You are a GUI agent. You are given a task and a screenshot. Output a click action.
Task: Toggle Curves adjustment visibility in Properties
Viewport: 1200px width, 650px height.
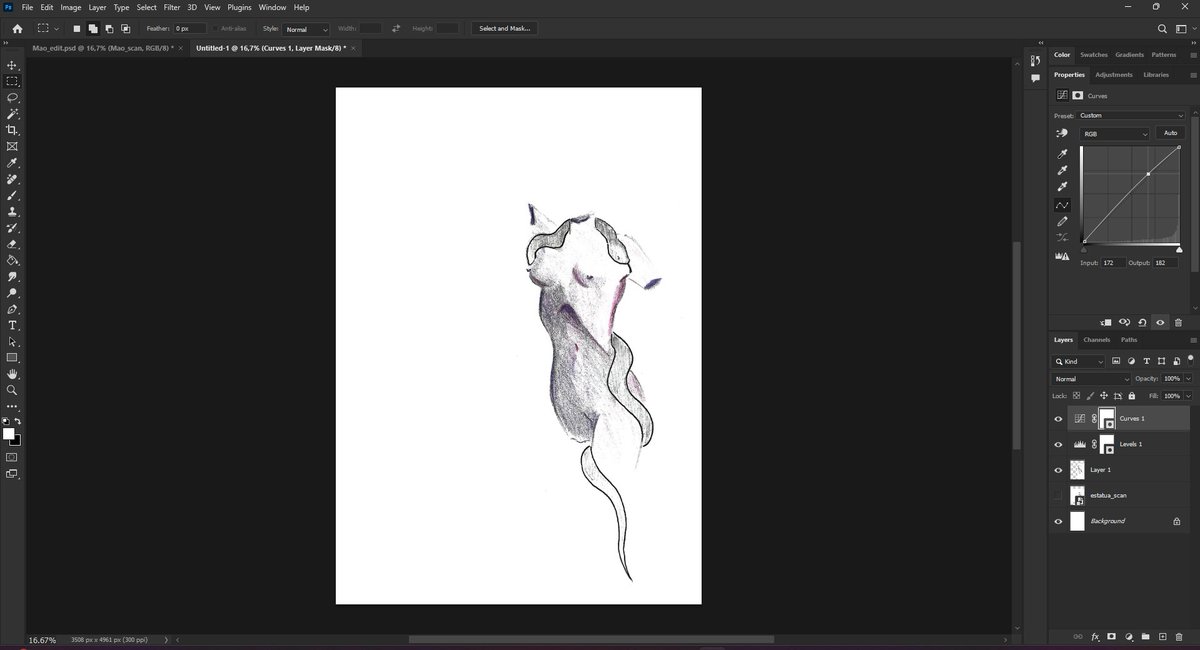pyautogui.click(x=1160, y=322)
